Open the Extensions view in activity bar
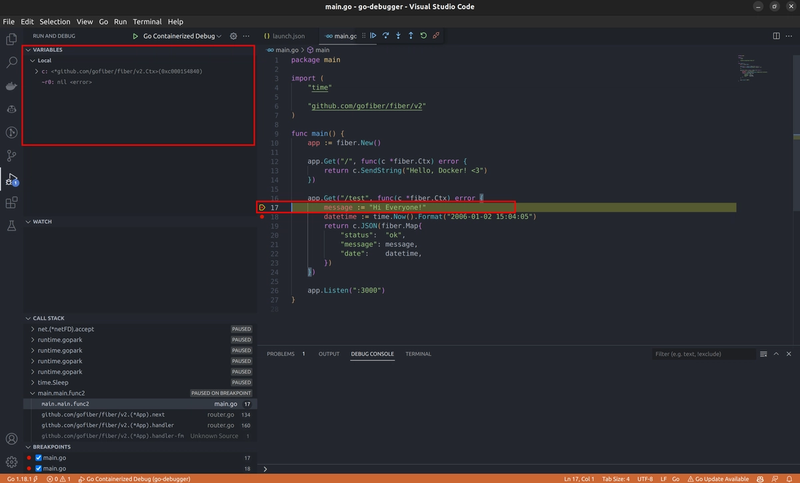The width and height of the screenshot is (800, 483). click(12, 203)
